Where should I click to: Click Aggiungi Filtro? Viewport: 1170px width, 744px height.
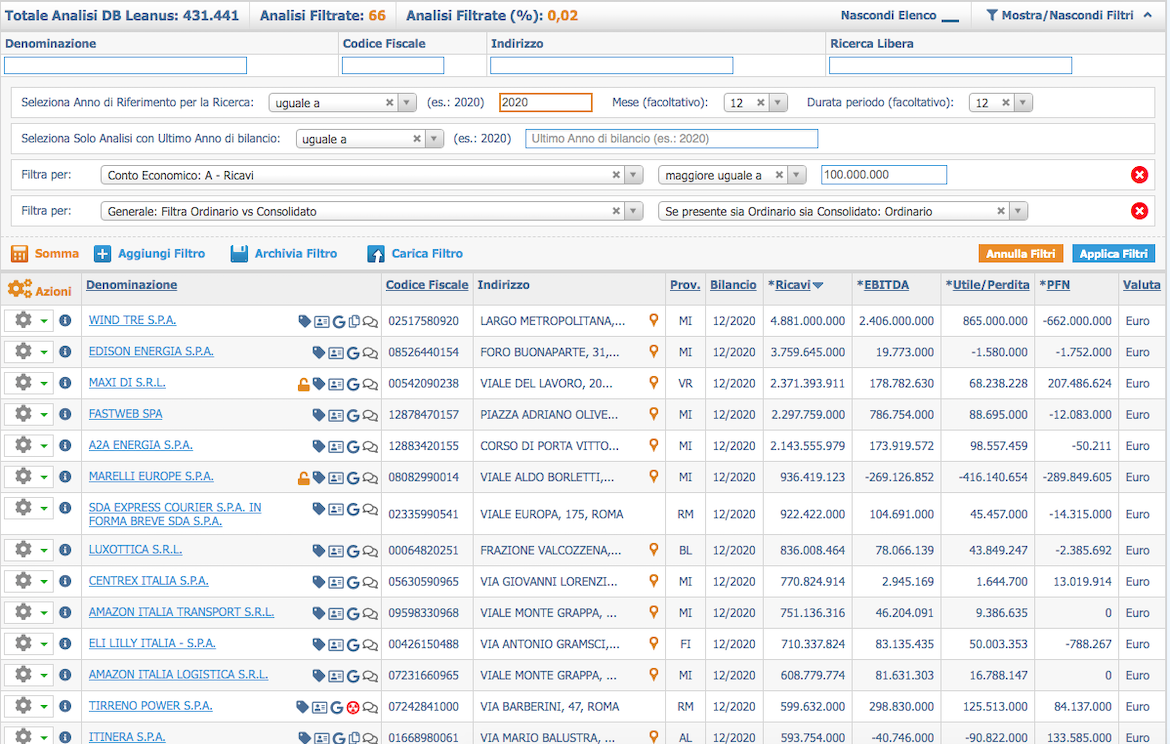pos(149,254)
